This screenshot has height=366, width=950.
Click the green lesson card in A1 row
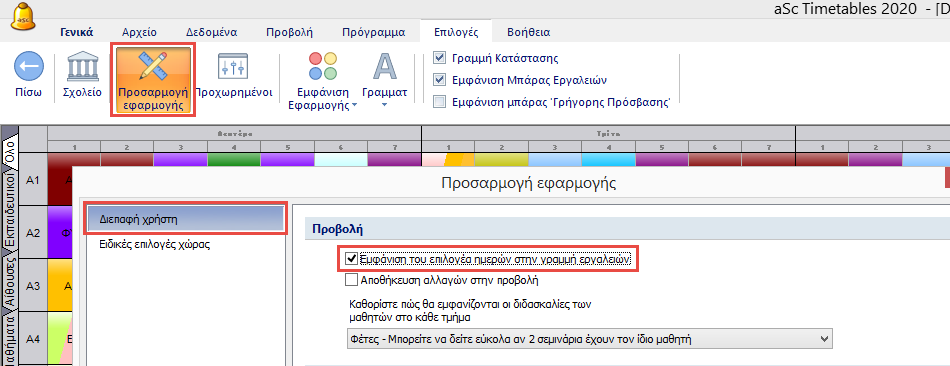(234, 160)
